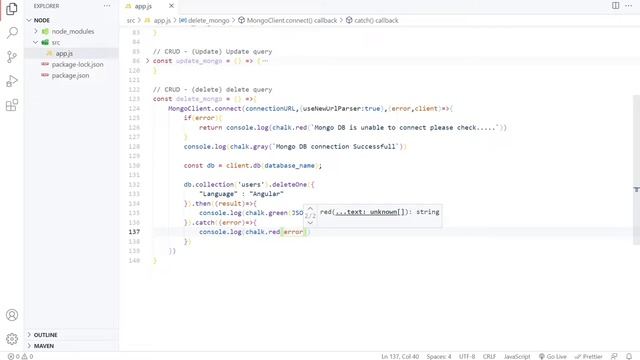Open the Manage gear menu
640x360 pixels.
click(12, 339)
